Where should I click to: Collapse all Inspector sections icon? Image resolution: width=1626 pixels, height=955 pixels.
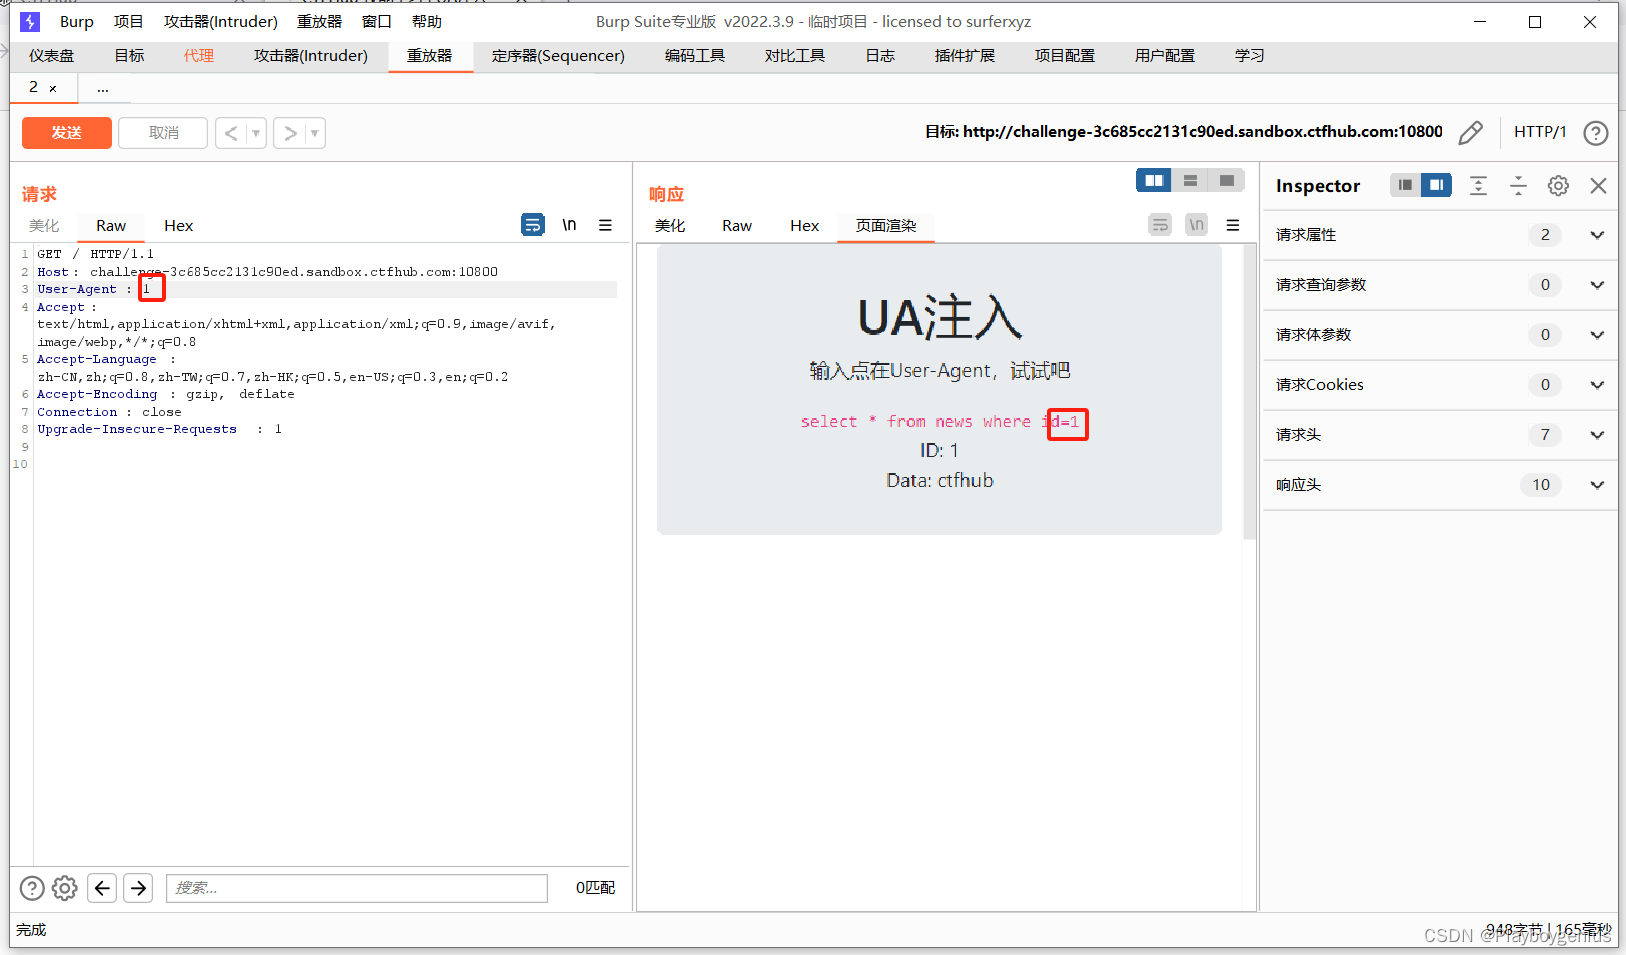click(1518, 185)
